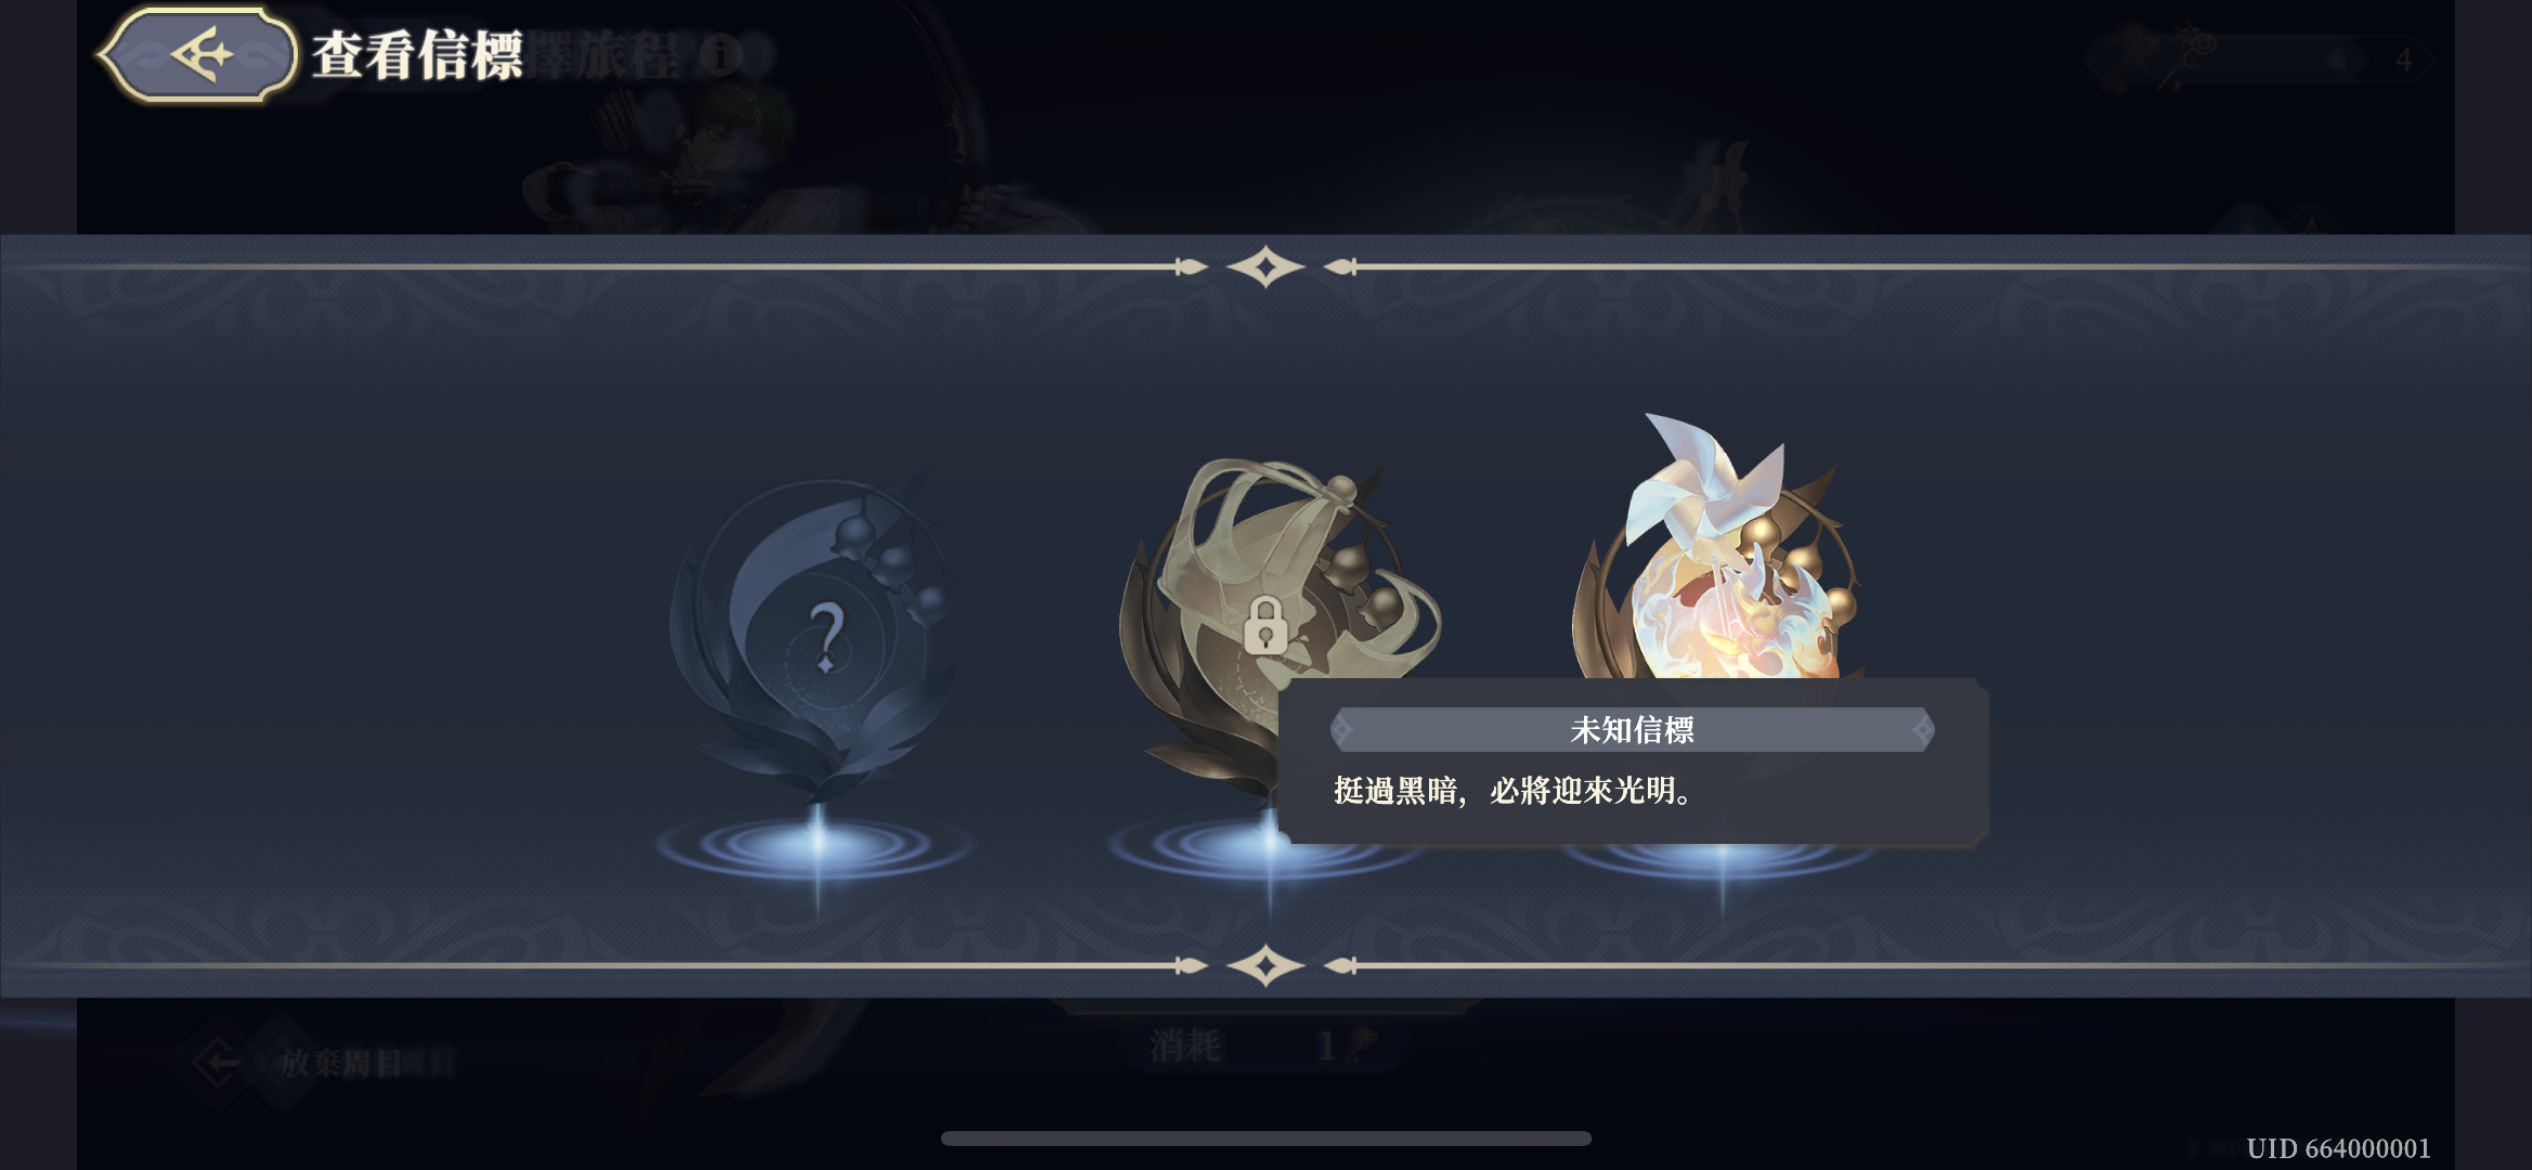The height and width of the screenshot is (1170, 2532).
Task: Tap the 挺過黑暗，必將迎來光明 description text
Action: (x=1513, y=791)
